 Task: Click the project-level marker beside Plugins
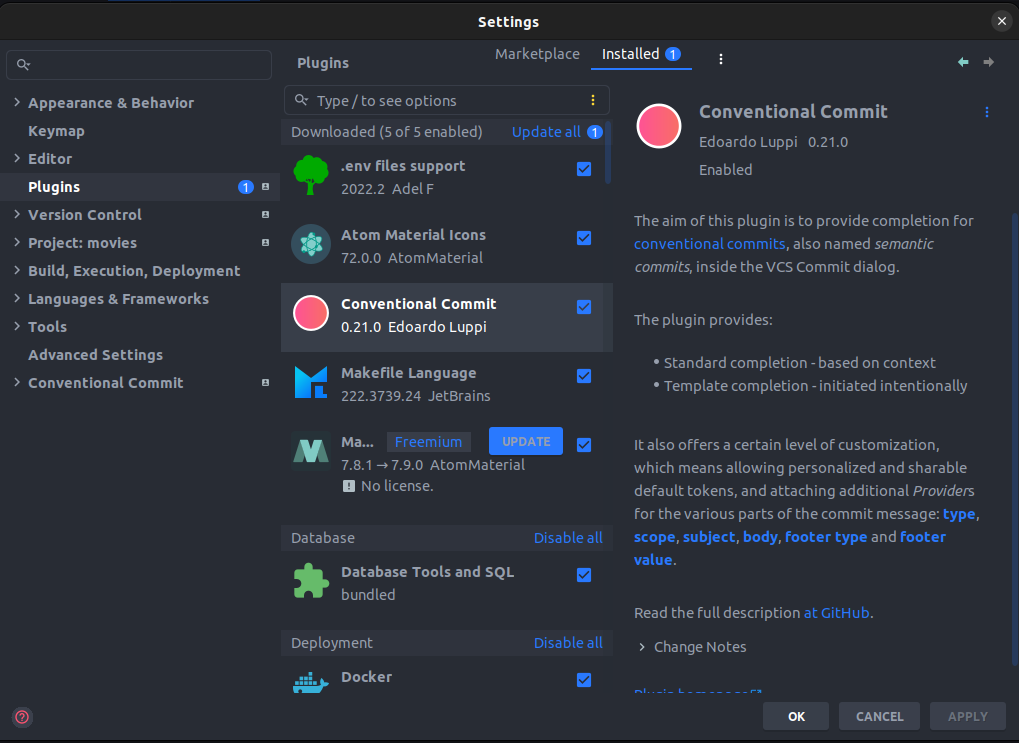point(265,187)
